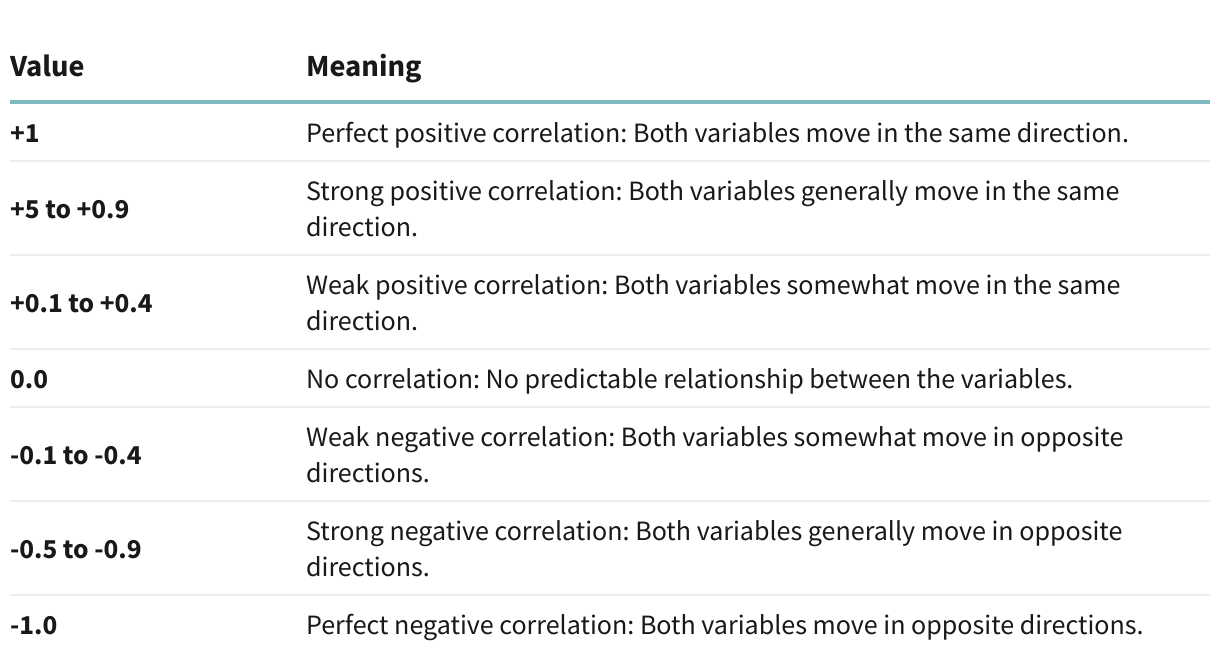Click the No correlation description text
This screenshot has height=662, width=1220.
[x=690, y=380]
